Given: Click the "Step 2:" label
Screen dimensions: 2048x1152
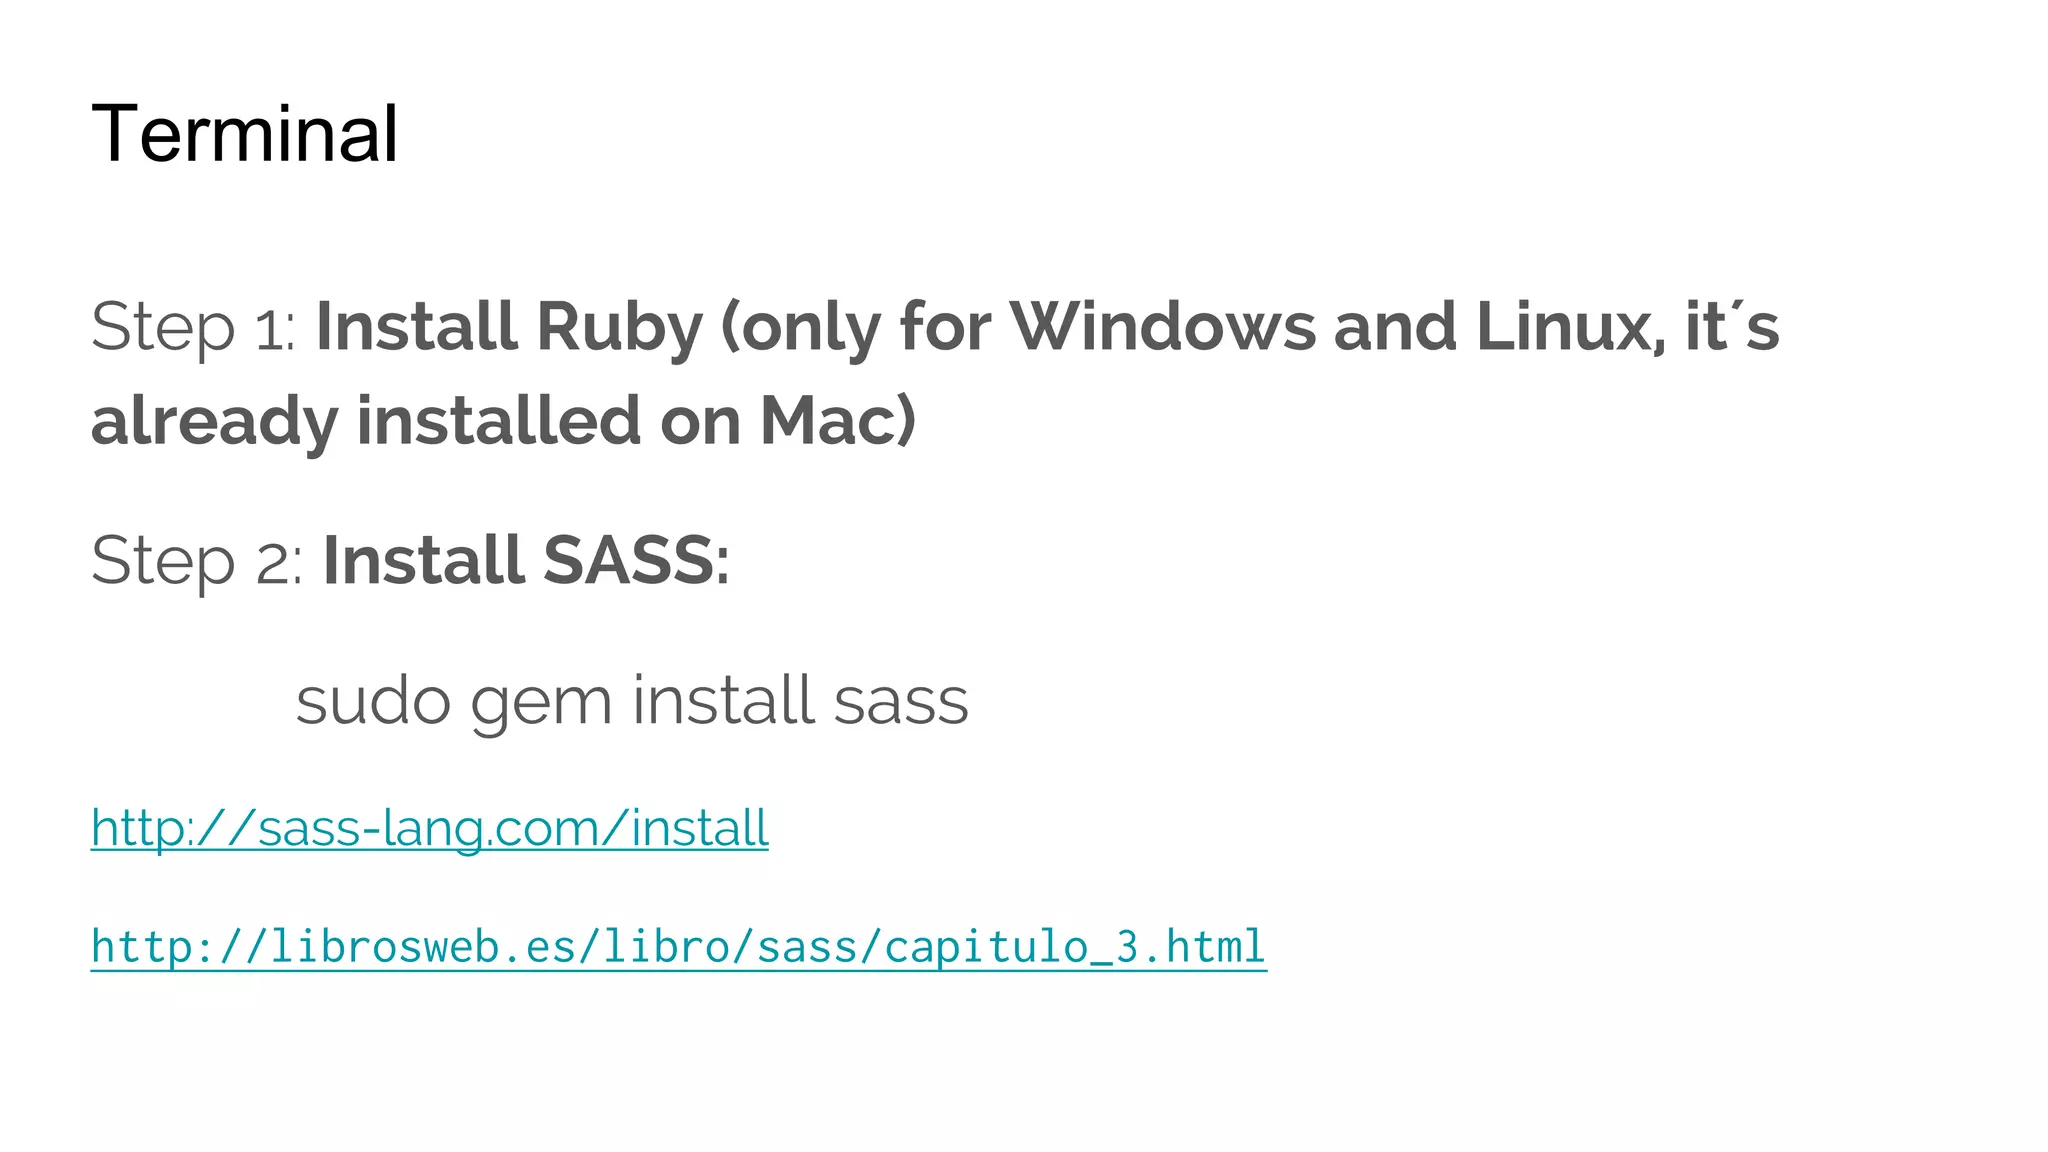Looking at the screenshot, I should coord(197,561).
